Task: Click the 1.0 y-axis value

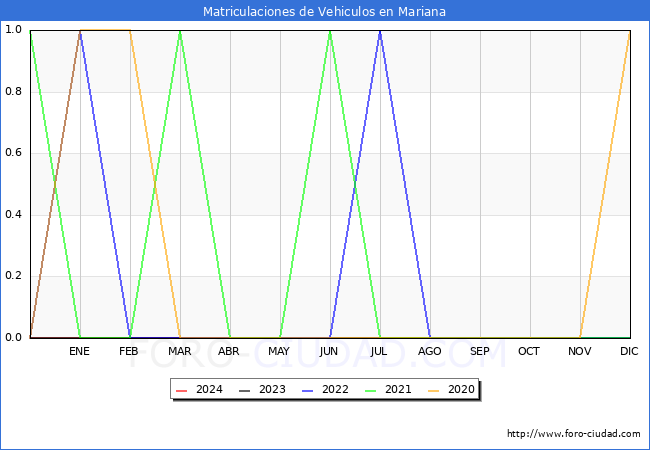Action: pos(13,29)
